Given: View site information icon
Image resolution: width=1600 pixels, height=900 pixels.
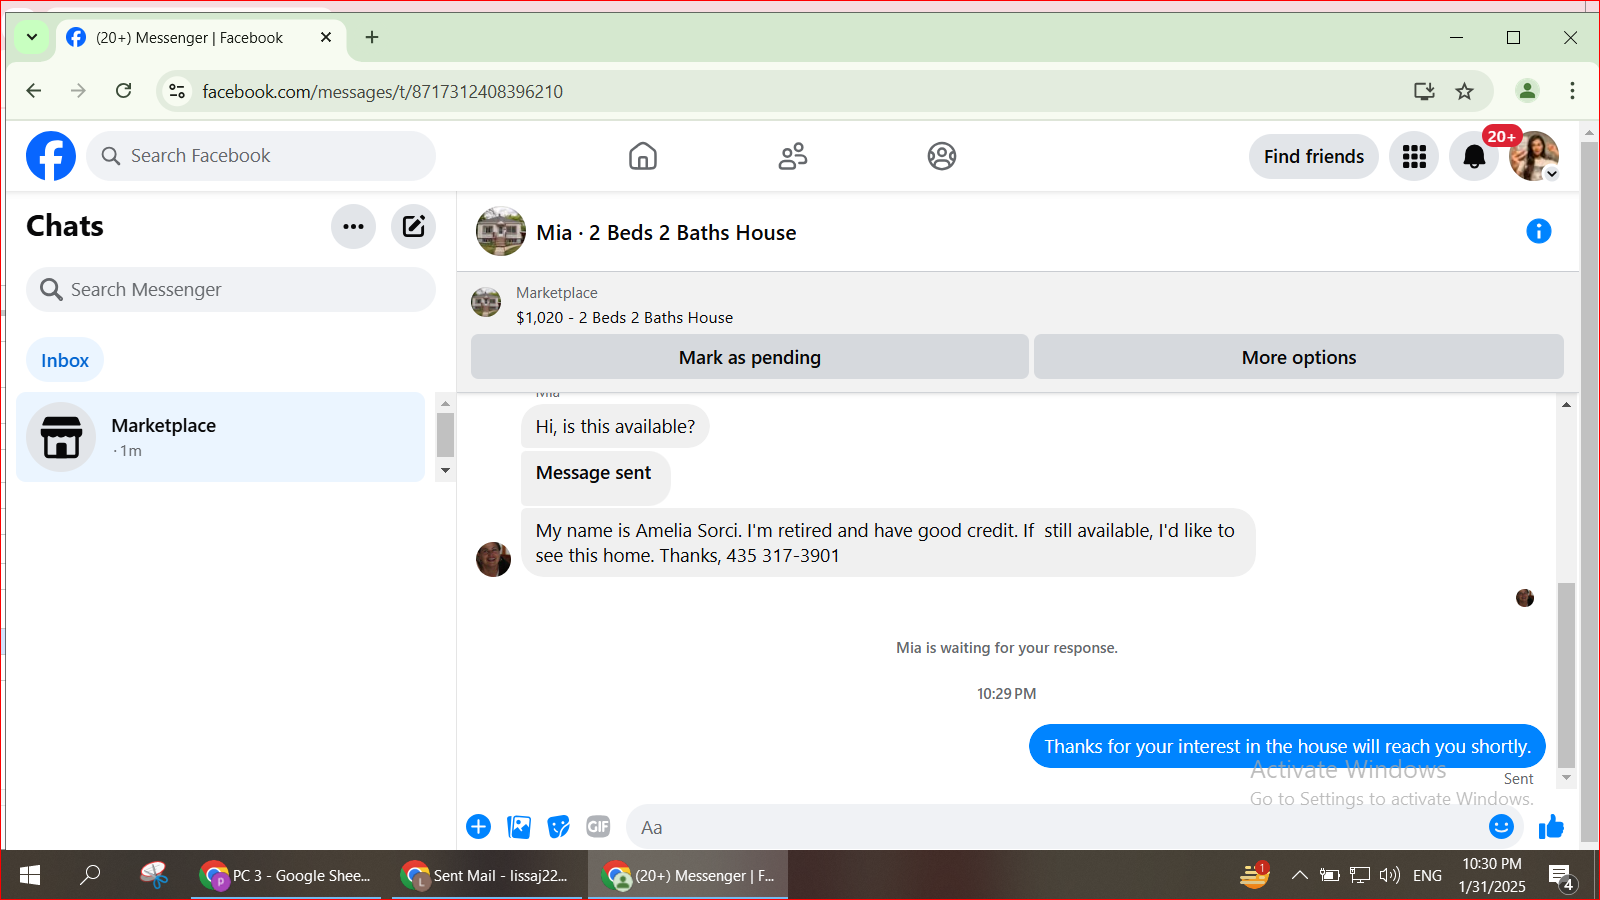Looking at the screenshot, I should tap(177, 91).
